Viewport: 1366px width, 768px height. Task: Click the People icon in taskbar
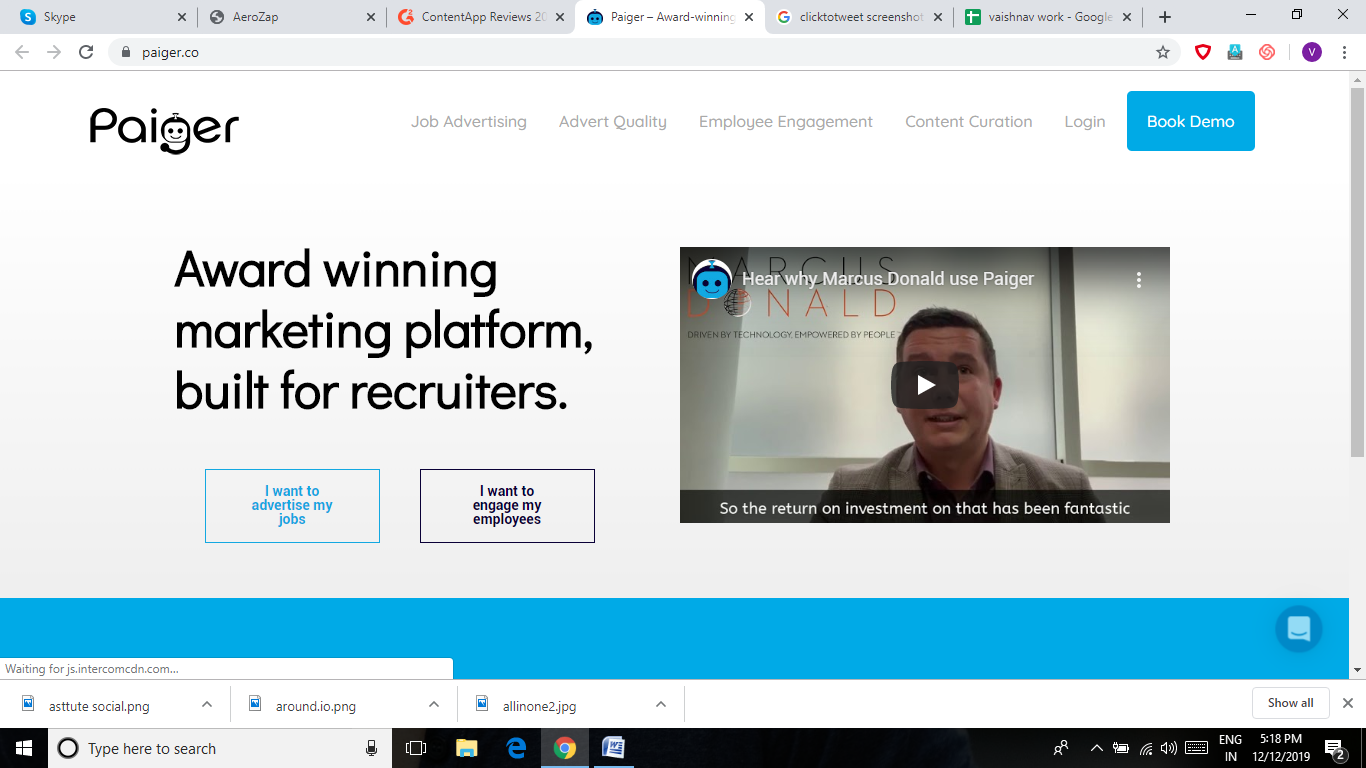(1061, 748)
